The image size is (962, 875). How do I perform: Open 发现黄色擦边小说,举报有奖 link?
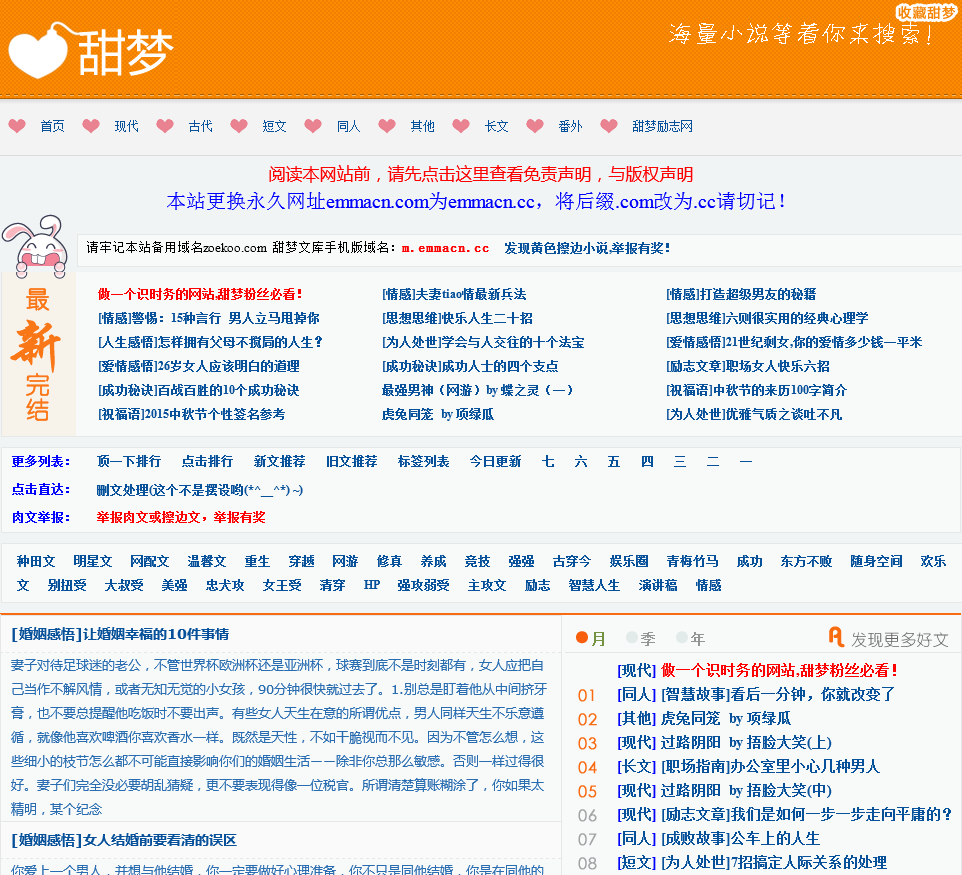pos(587,248)
